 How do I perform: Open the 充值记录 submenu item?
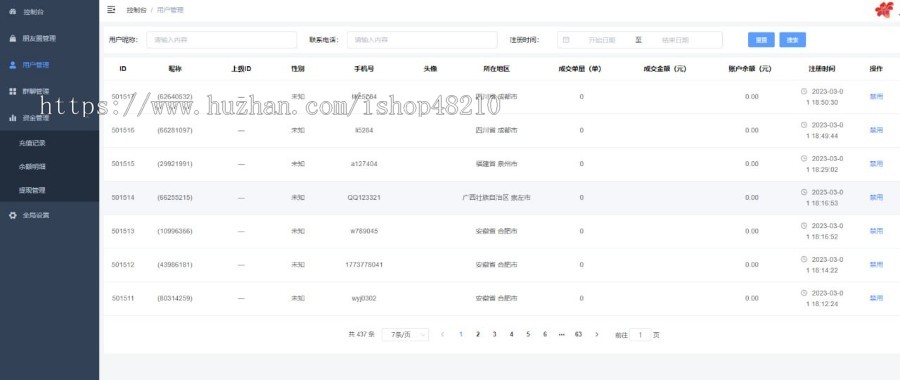(x=32, y=143)
